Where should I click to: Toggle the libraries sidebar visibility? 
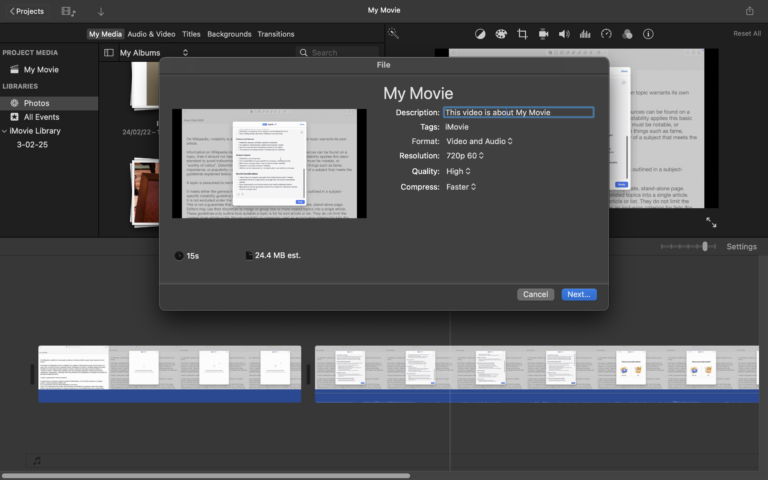click(x=109, y=52)
